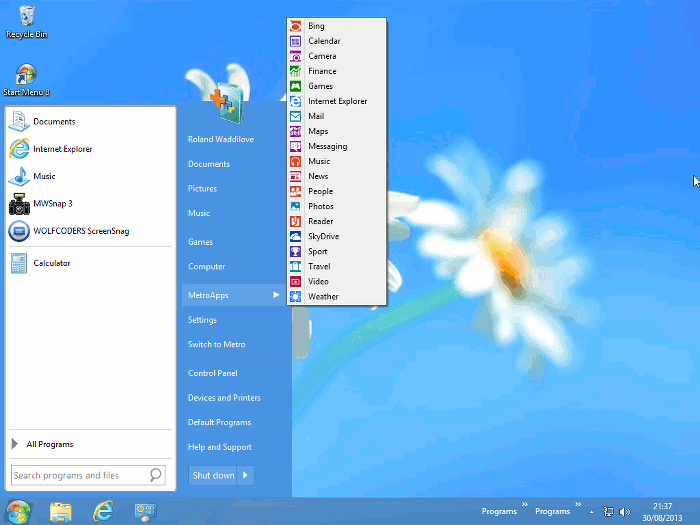The width and height of the screenshot is (700, 525).
Task: Click the network tray icon
Action: (x=608, y=512)
